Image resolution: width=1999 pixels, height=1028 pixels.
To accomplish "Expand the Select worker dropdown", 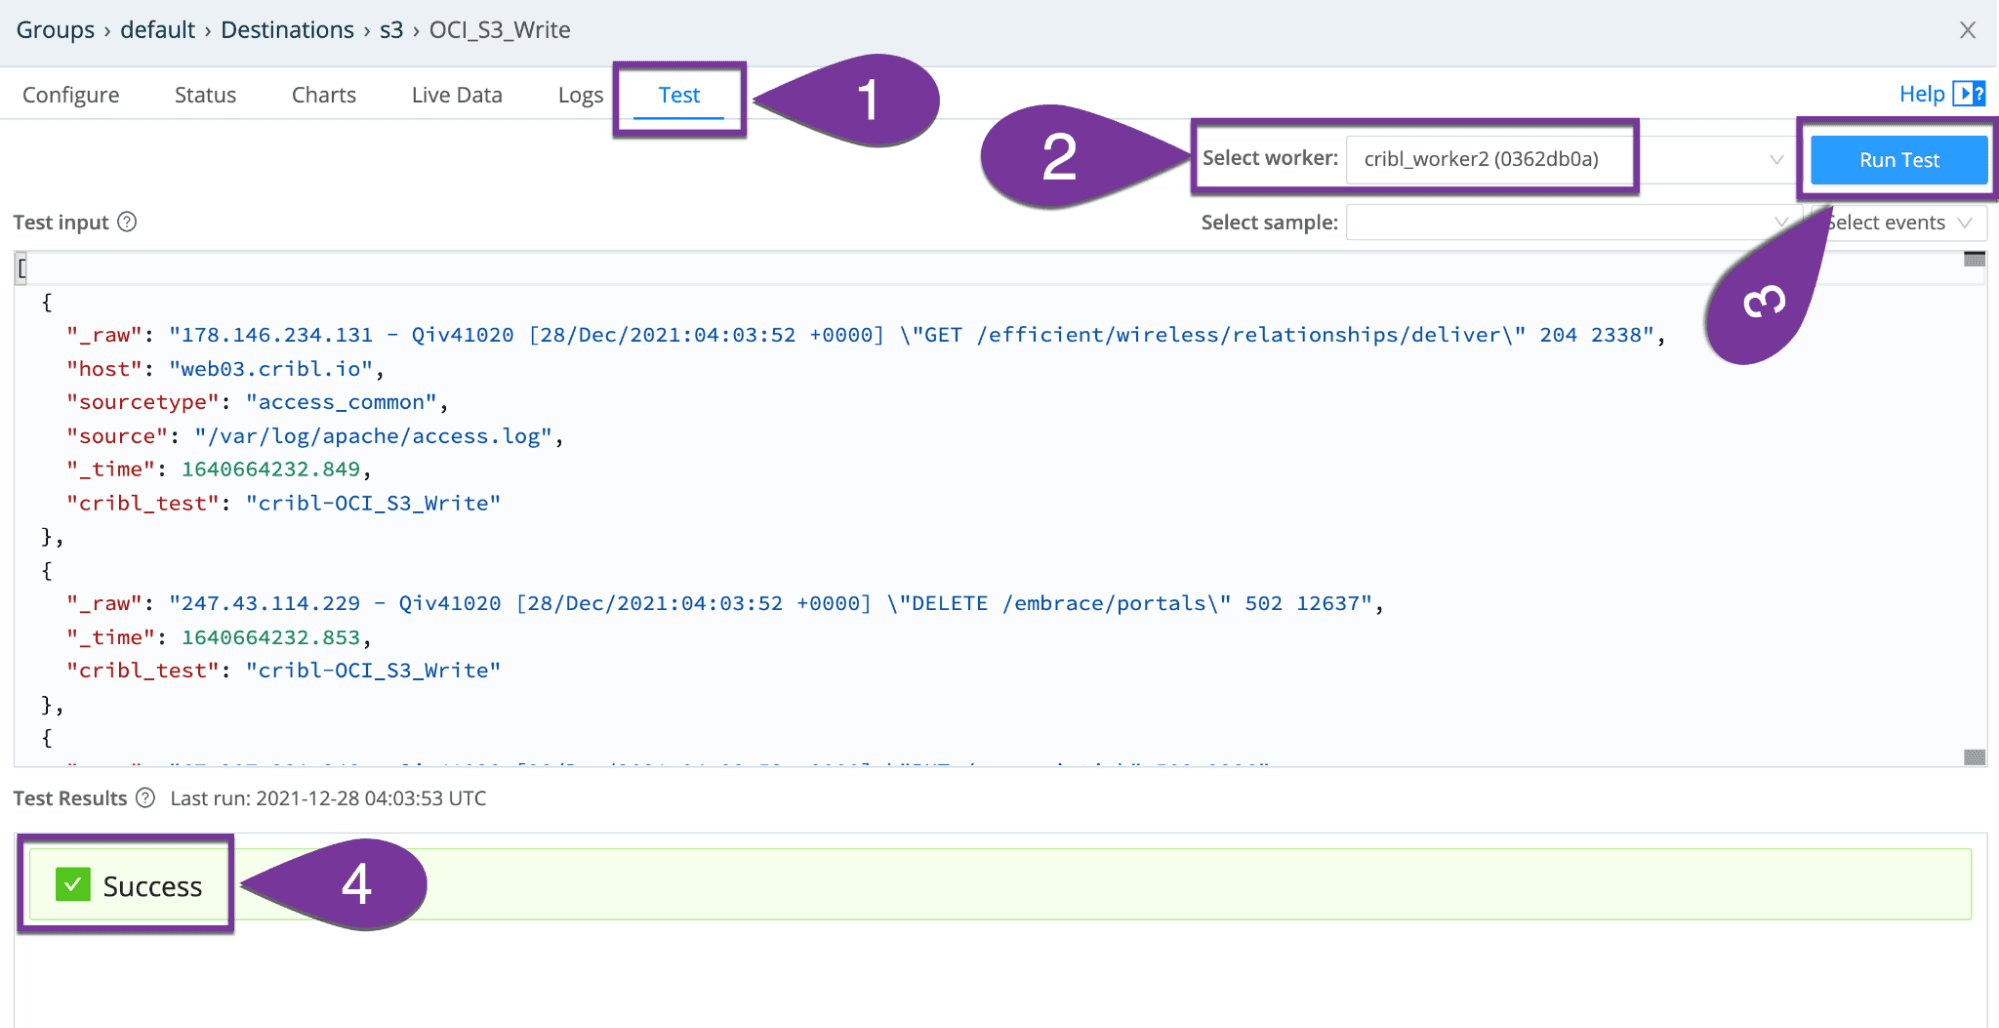I will coord(1775,160).
